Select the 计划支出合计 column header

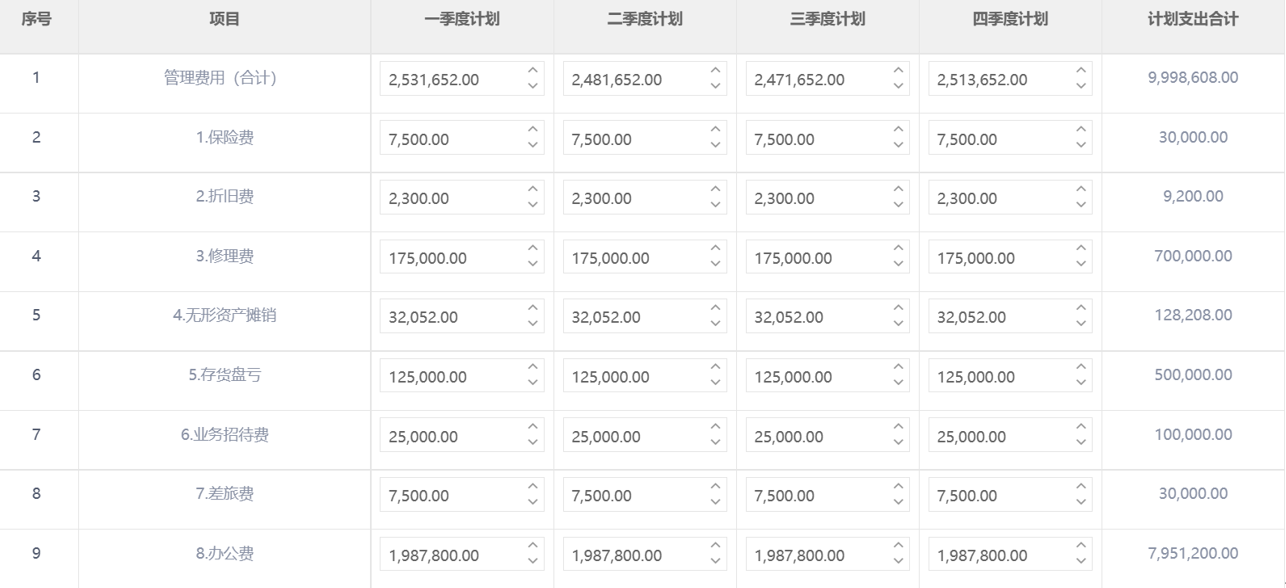point(1193,19)
